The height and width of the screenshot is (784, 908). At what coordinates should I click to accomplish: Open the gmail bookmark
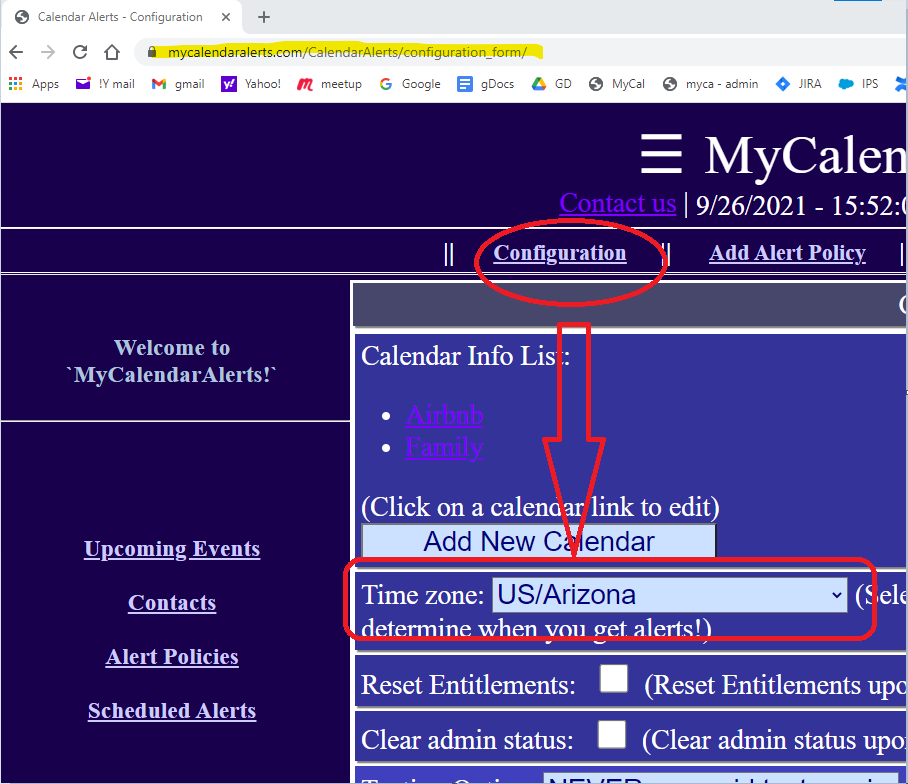(178, 84)
